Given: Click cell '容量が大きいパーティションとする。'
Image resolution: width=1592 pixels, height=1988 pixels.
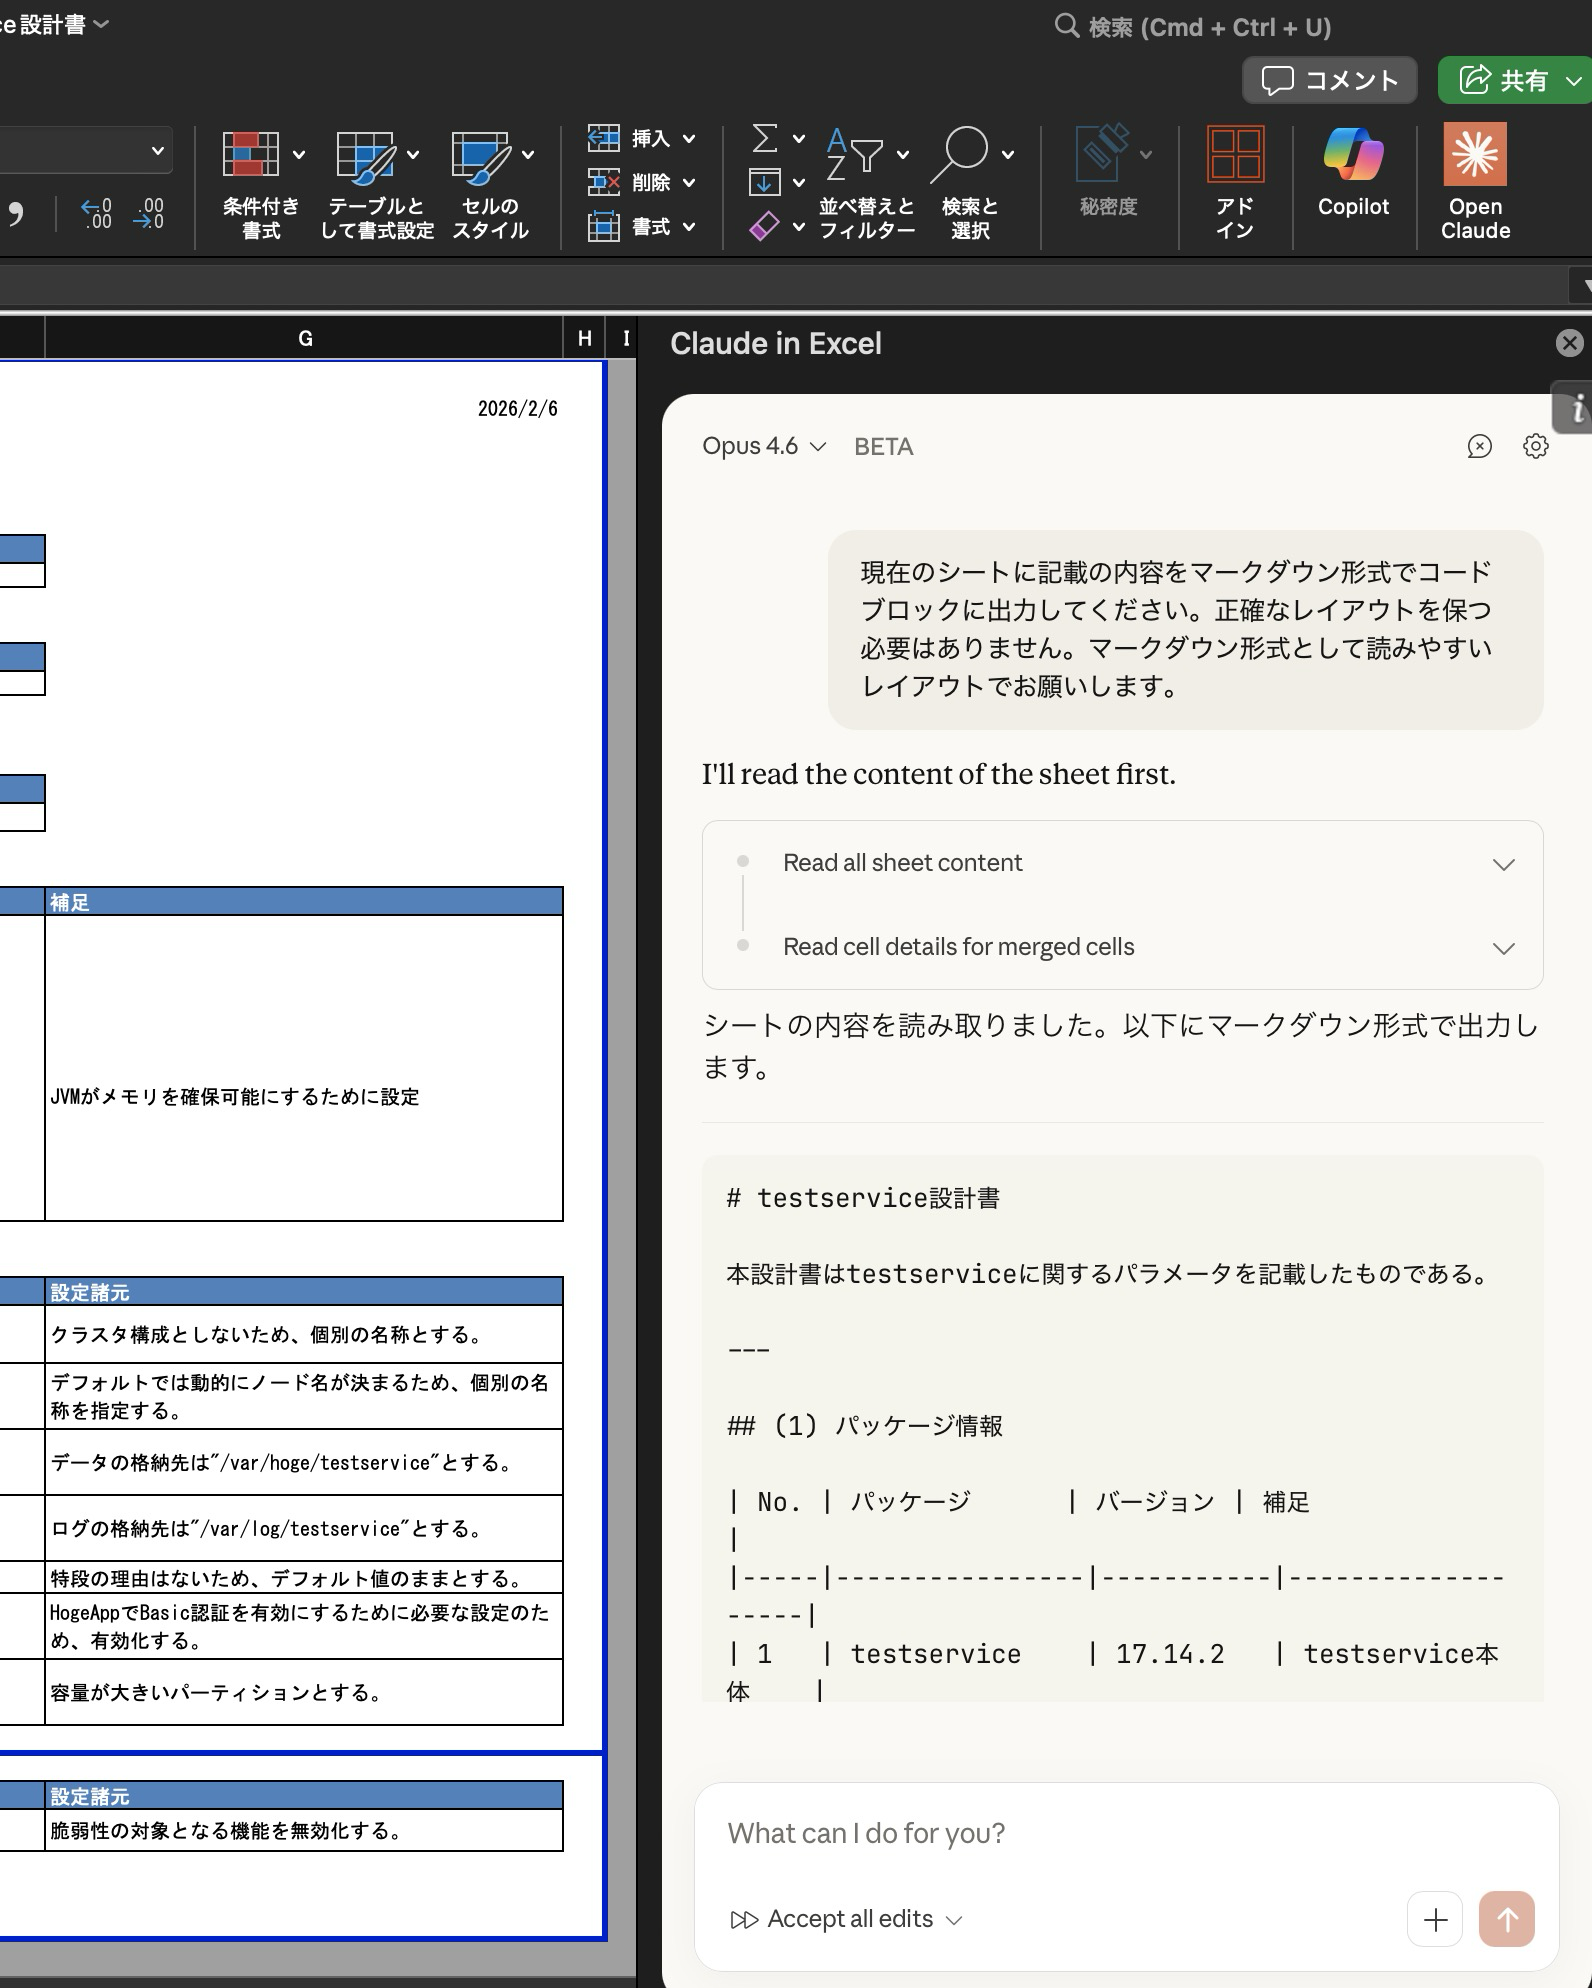Looking at the screenshot, I should pyautogui.click(x=304, y=1692).
